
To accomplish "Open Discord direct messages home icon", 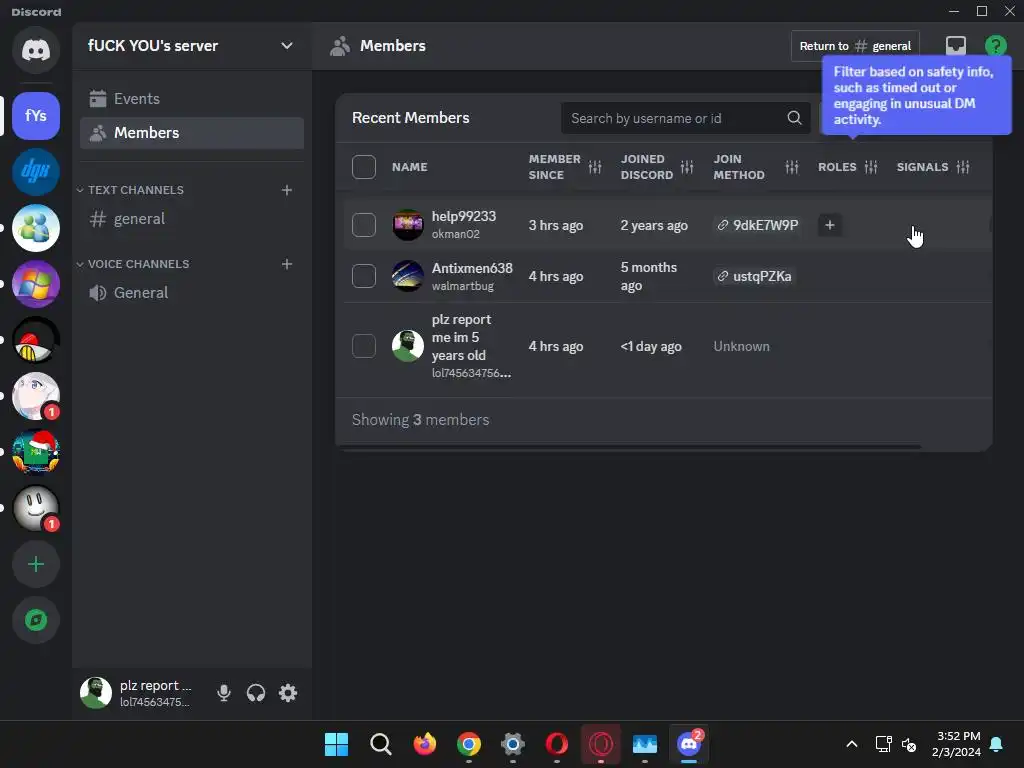I will [36, 50].
